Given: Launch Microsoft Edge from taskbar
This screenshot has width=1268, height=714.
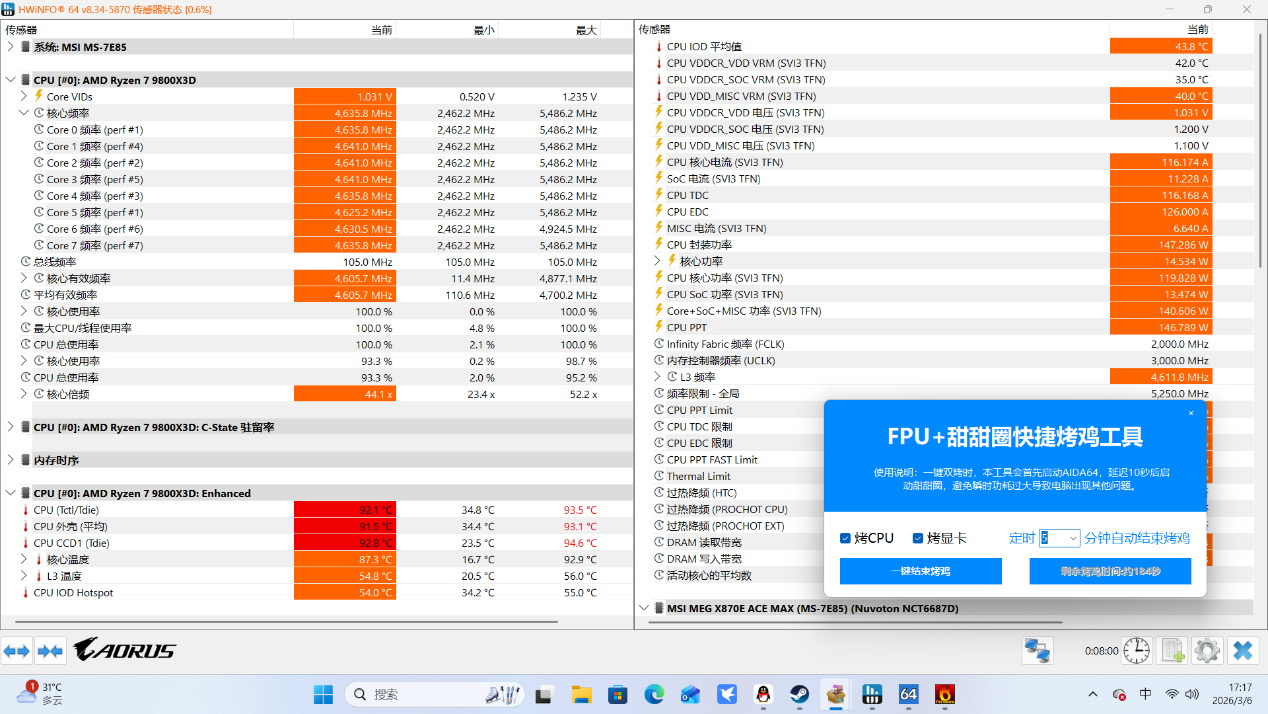Looking at the screenshot, I should pyautogui.click(x=654, y=694).
